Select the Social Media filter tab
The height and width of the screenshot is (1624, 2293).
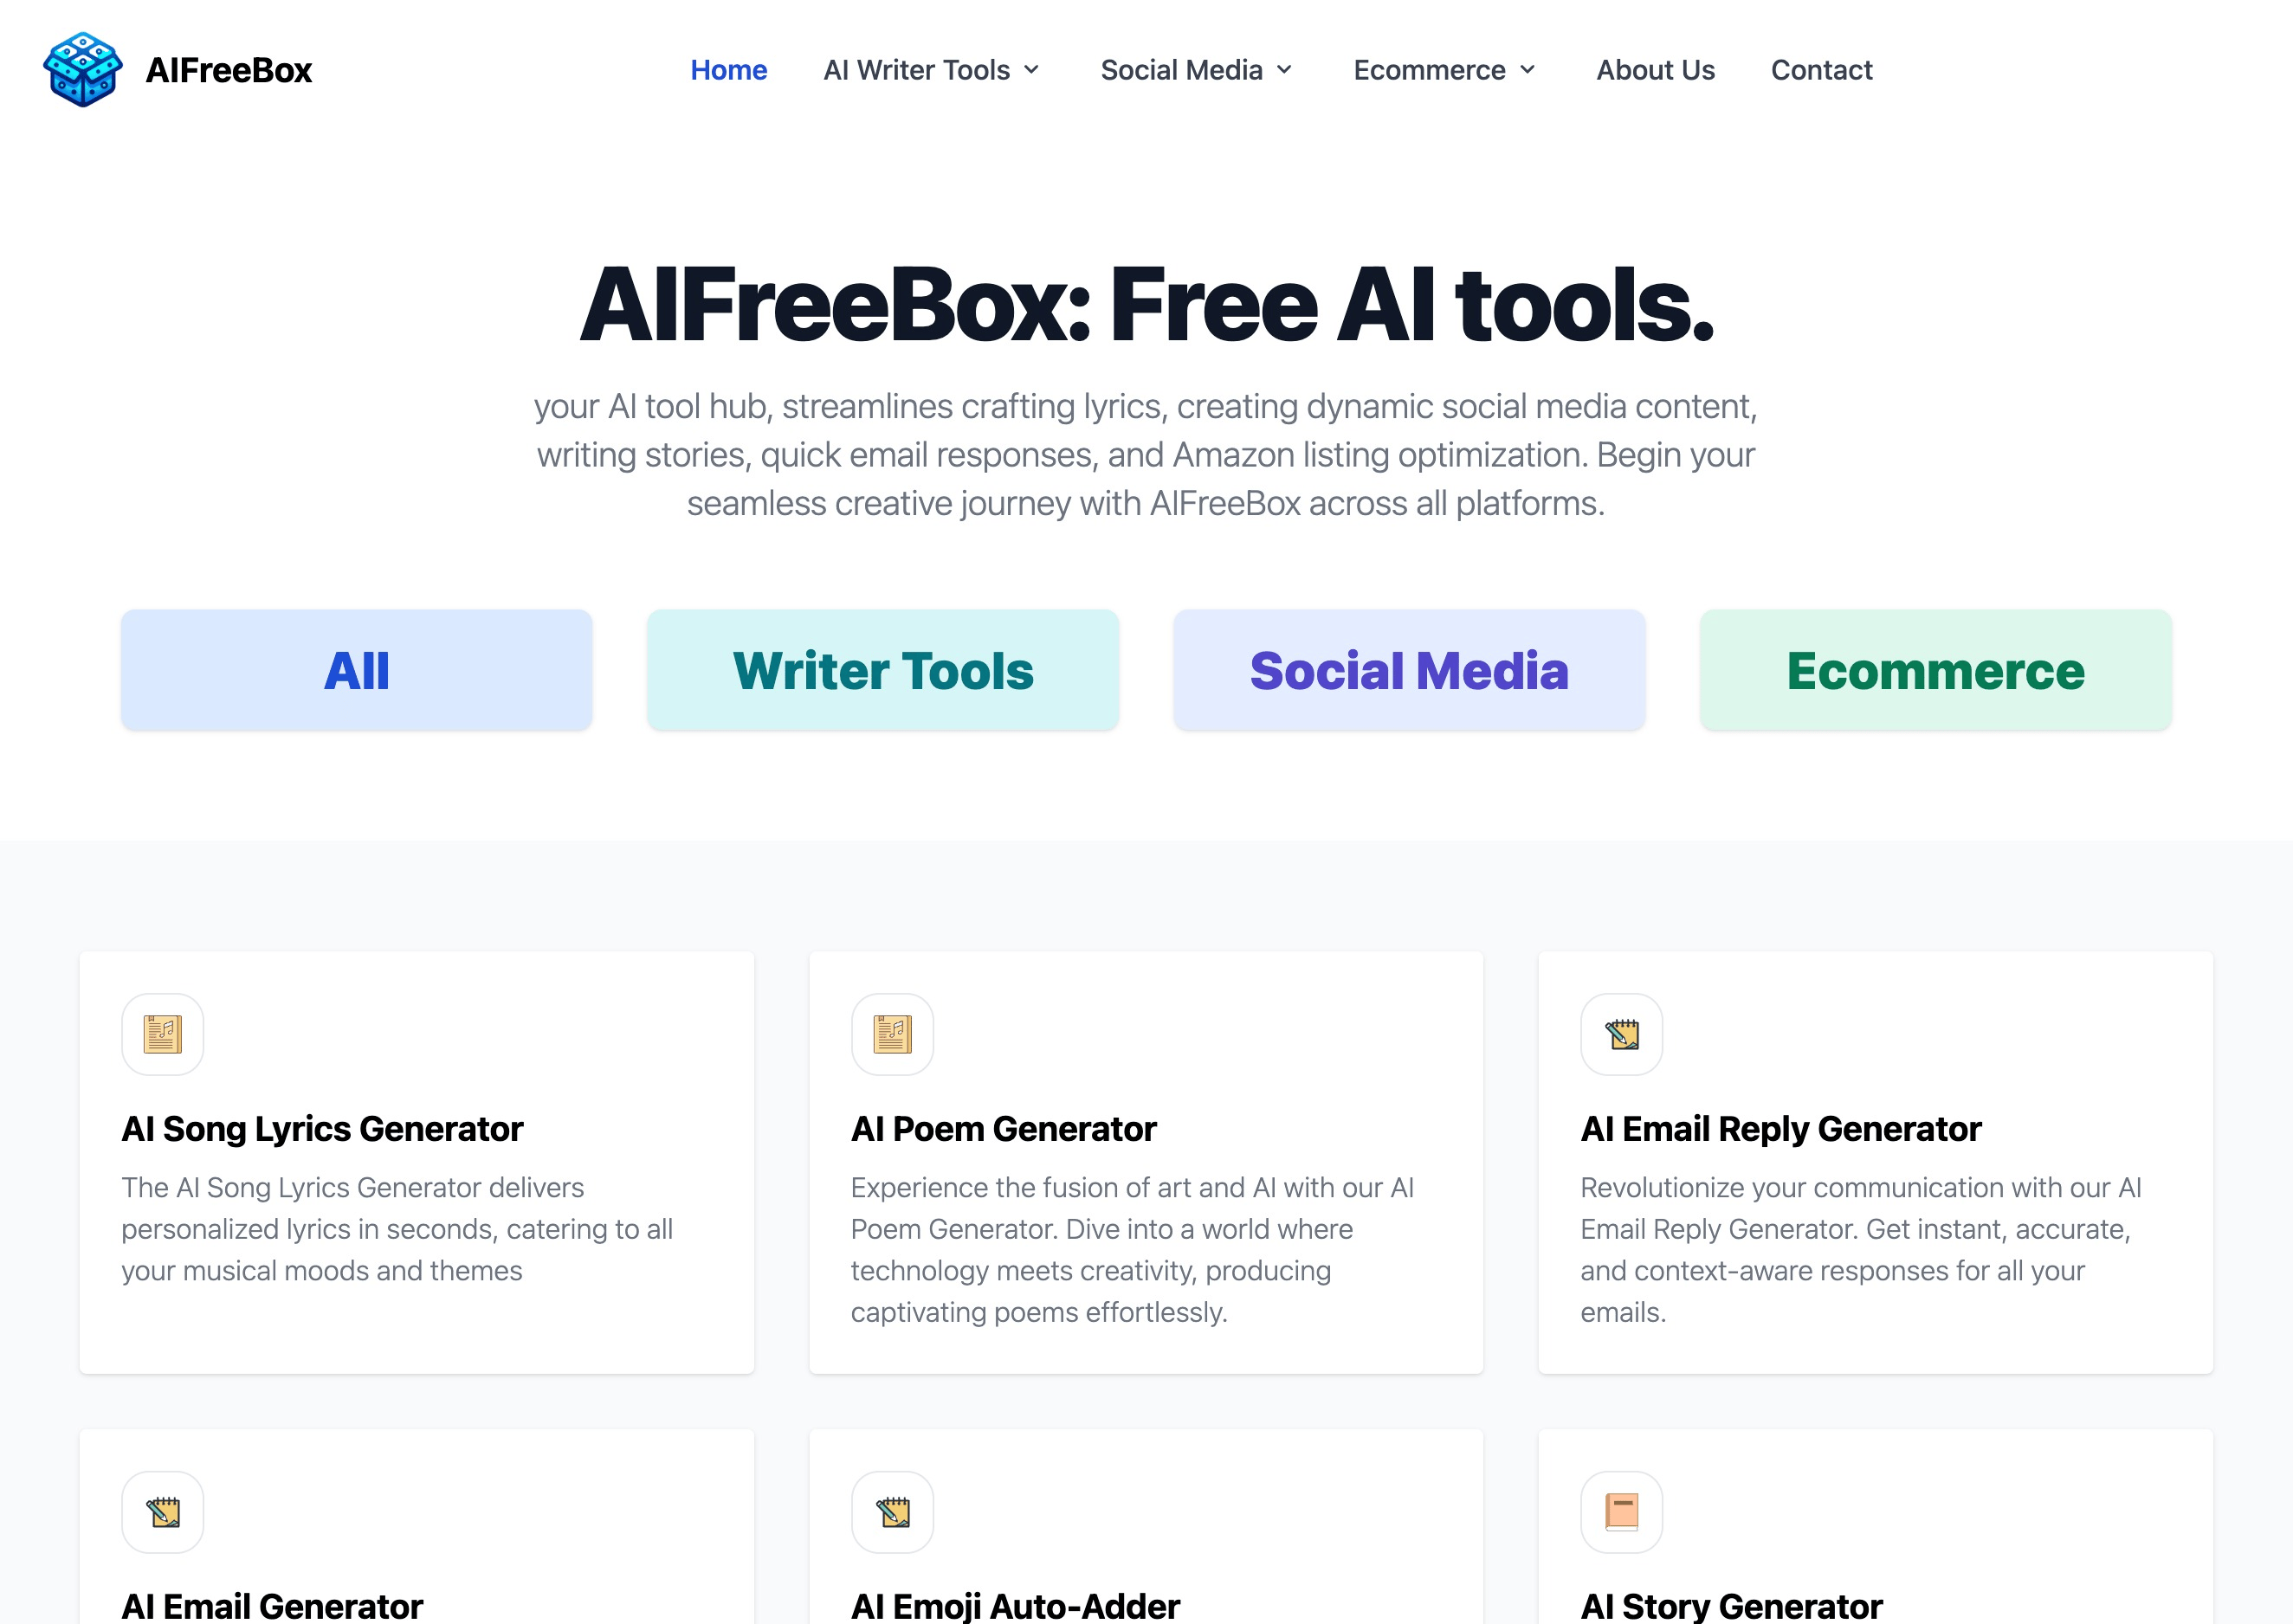[x=1409, y=670]
